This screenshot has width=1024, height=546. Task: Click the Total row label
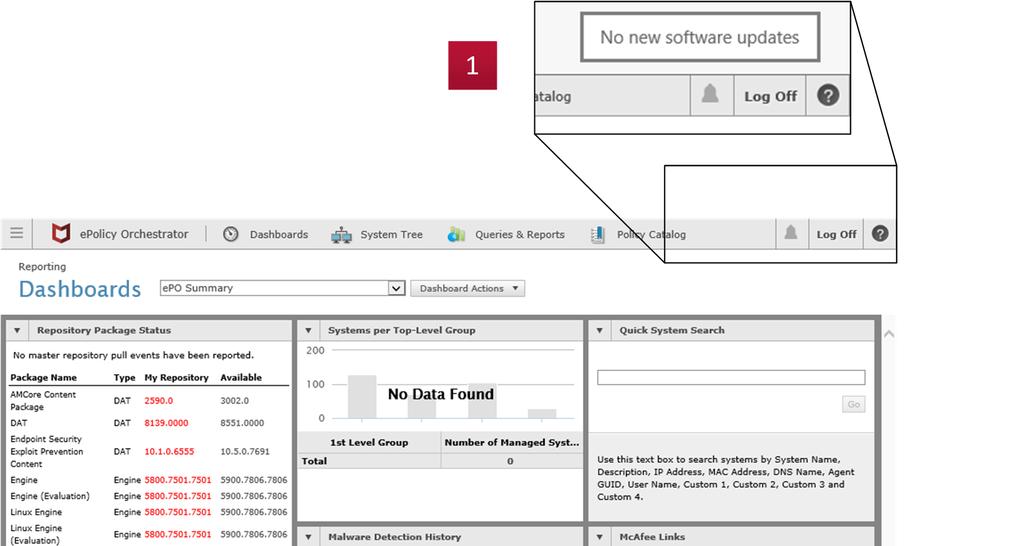314,460
